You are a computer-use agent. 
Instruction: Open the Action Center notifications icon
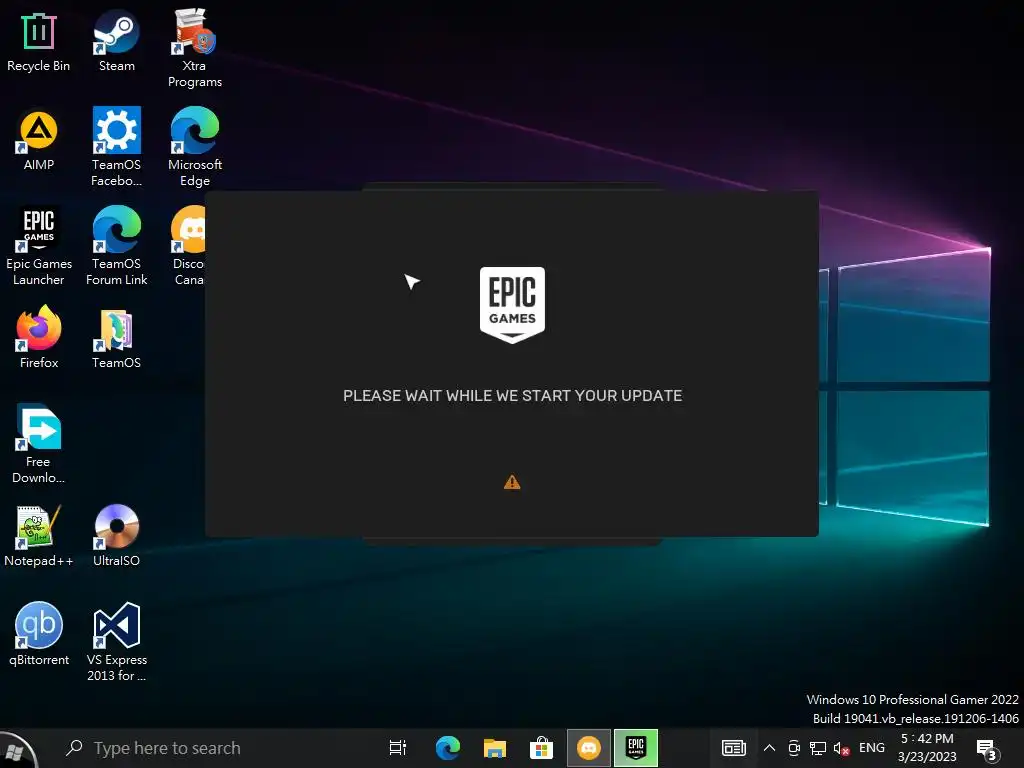987,750
